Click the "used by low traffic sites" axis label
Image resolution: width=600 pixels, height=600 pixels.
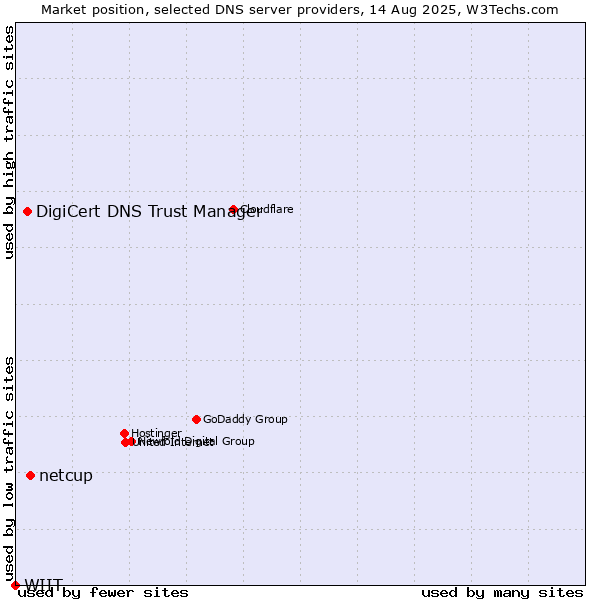8,470
